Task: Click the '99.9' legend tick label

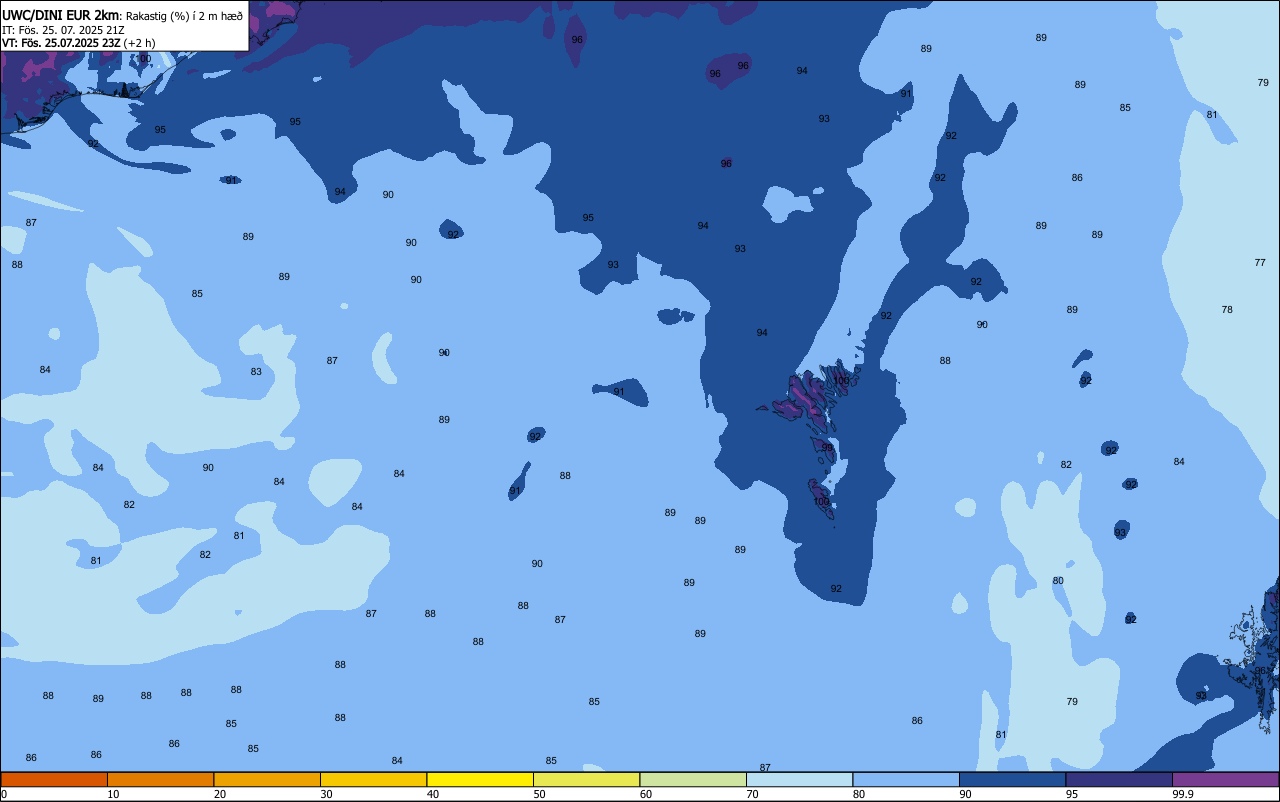Action: pos(1183,794)
